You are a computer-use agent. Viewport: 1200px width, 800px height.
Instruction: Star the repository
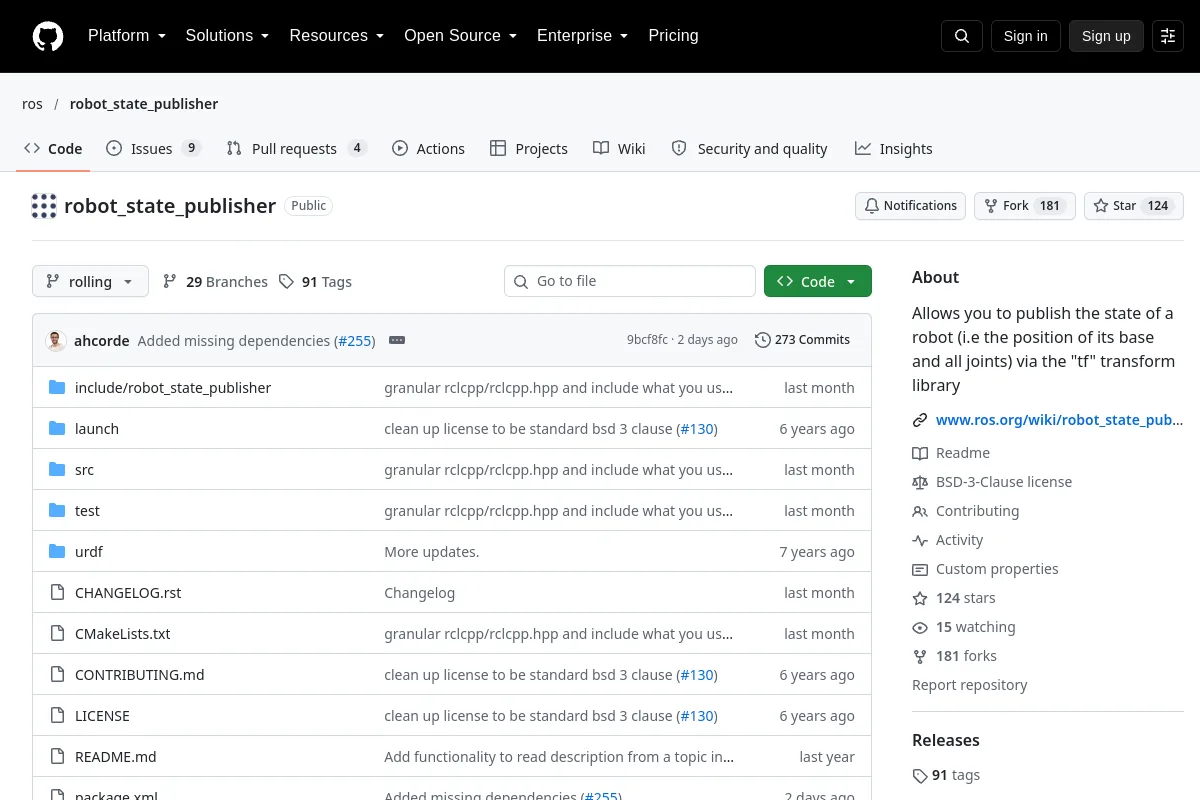click(1133, 206)
